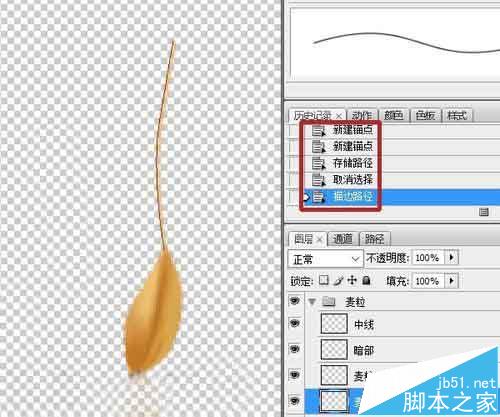Open the 色板 (Swatches) tab

coord(425,115)
